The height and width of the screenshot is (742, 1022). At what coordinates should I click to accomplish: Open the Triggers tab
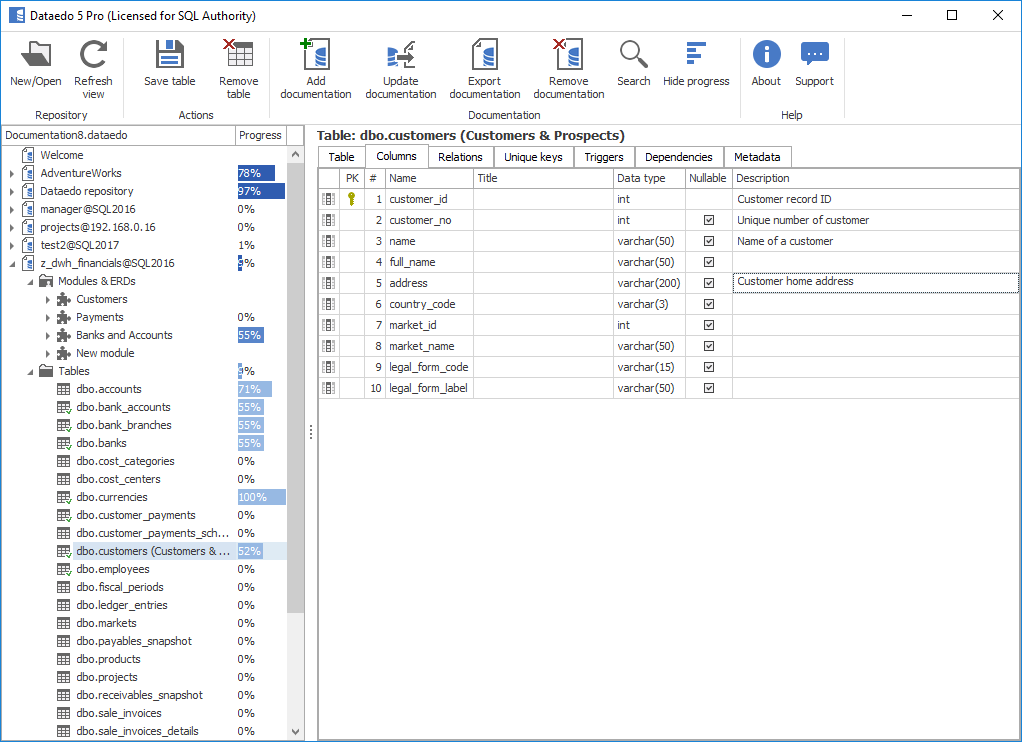point(604,157)
